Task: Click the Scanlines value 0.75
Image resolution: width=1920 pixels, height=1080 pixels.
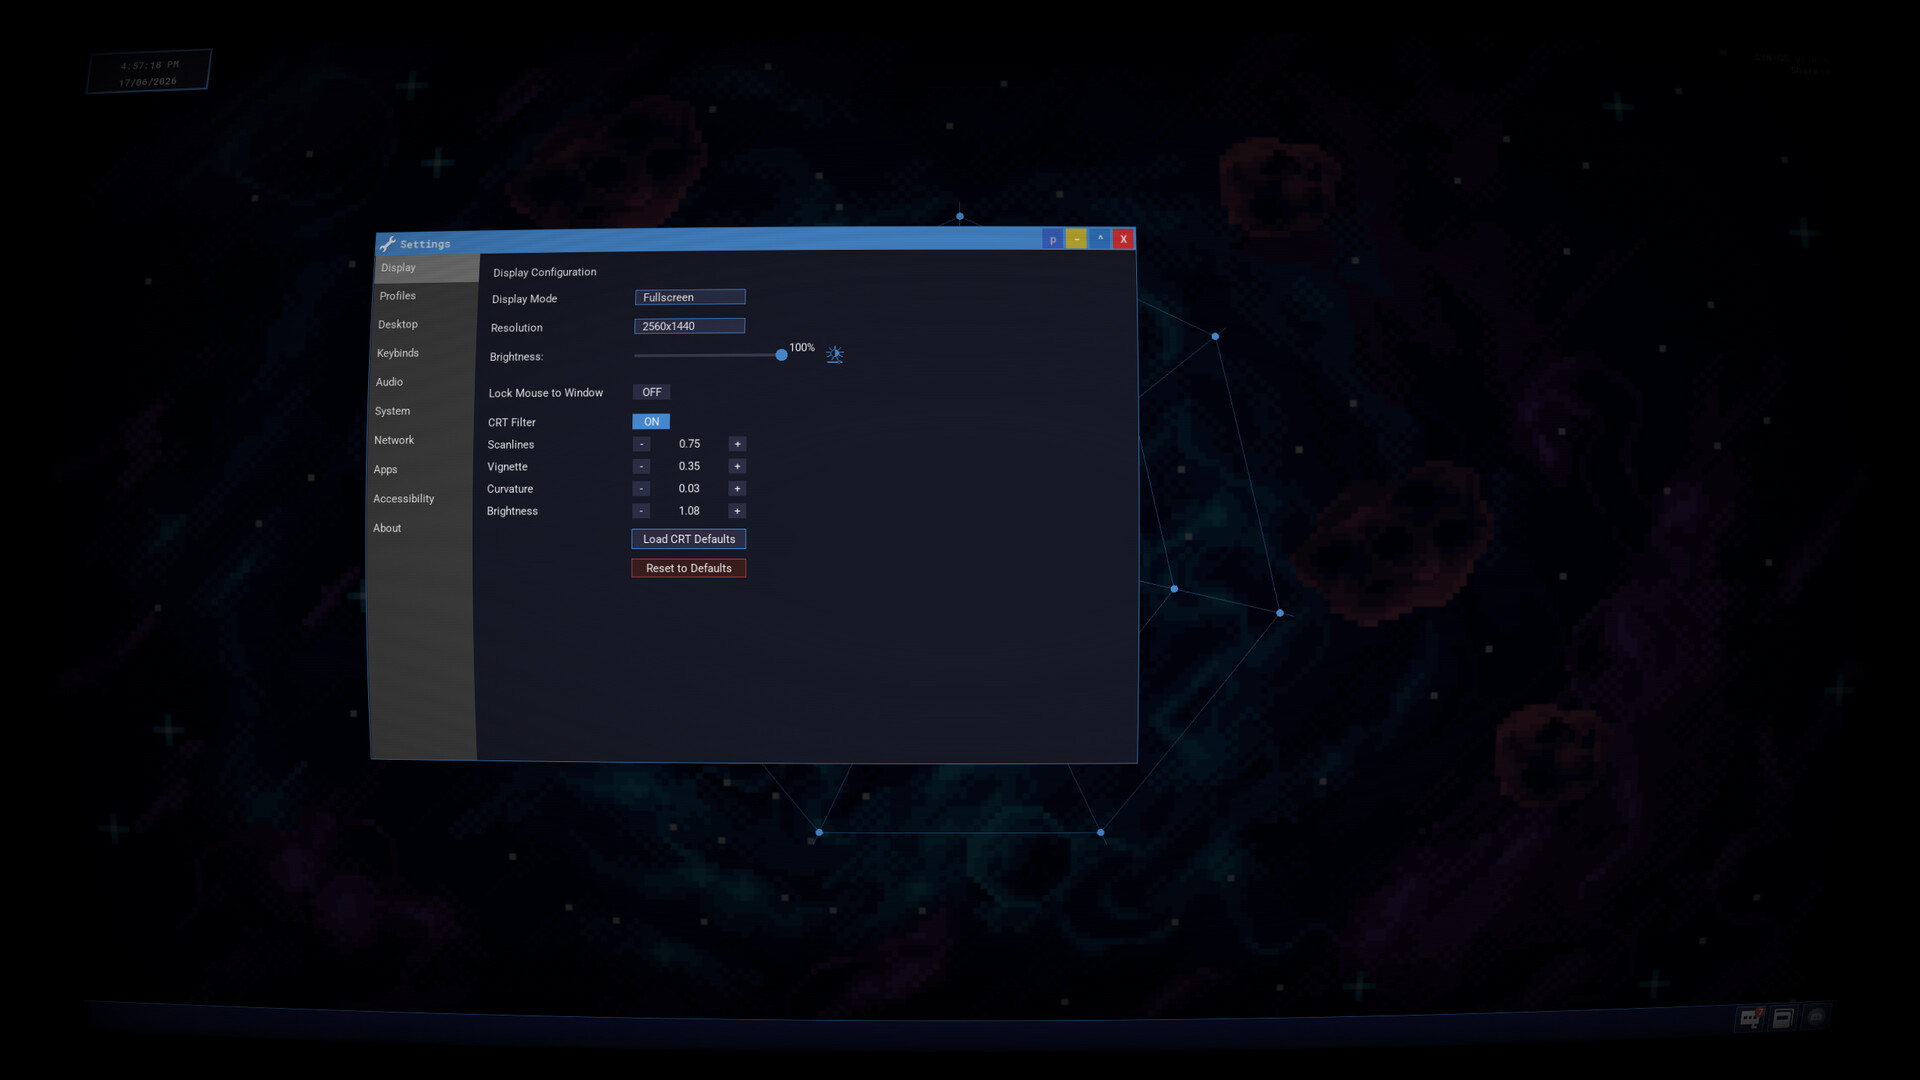Action: click(689, 444)
